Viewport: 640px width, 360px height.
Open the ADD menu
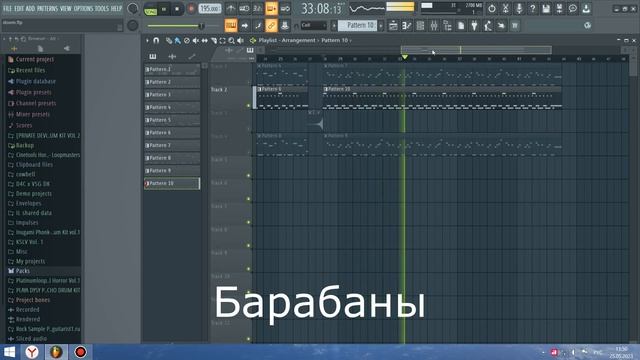point(31,9)
